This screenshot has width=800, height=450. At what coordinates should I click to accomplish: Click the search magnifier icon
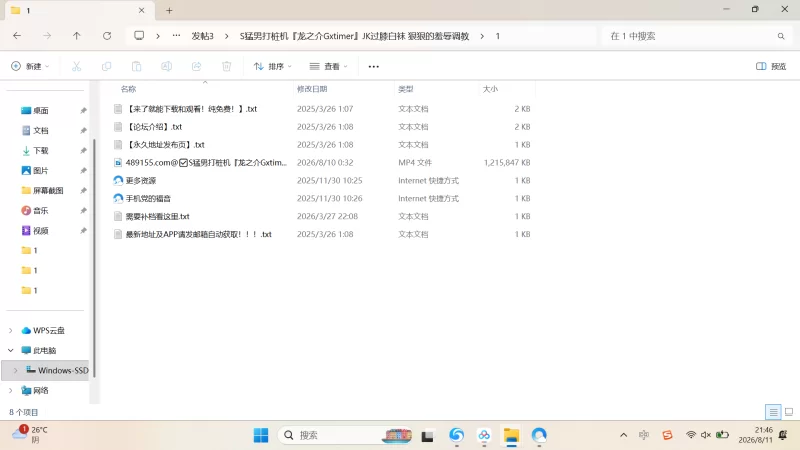click(x=781, y=36)
